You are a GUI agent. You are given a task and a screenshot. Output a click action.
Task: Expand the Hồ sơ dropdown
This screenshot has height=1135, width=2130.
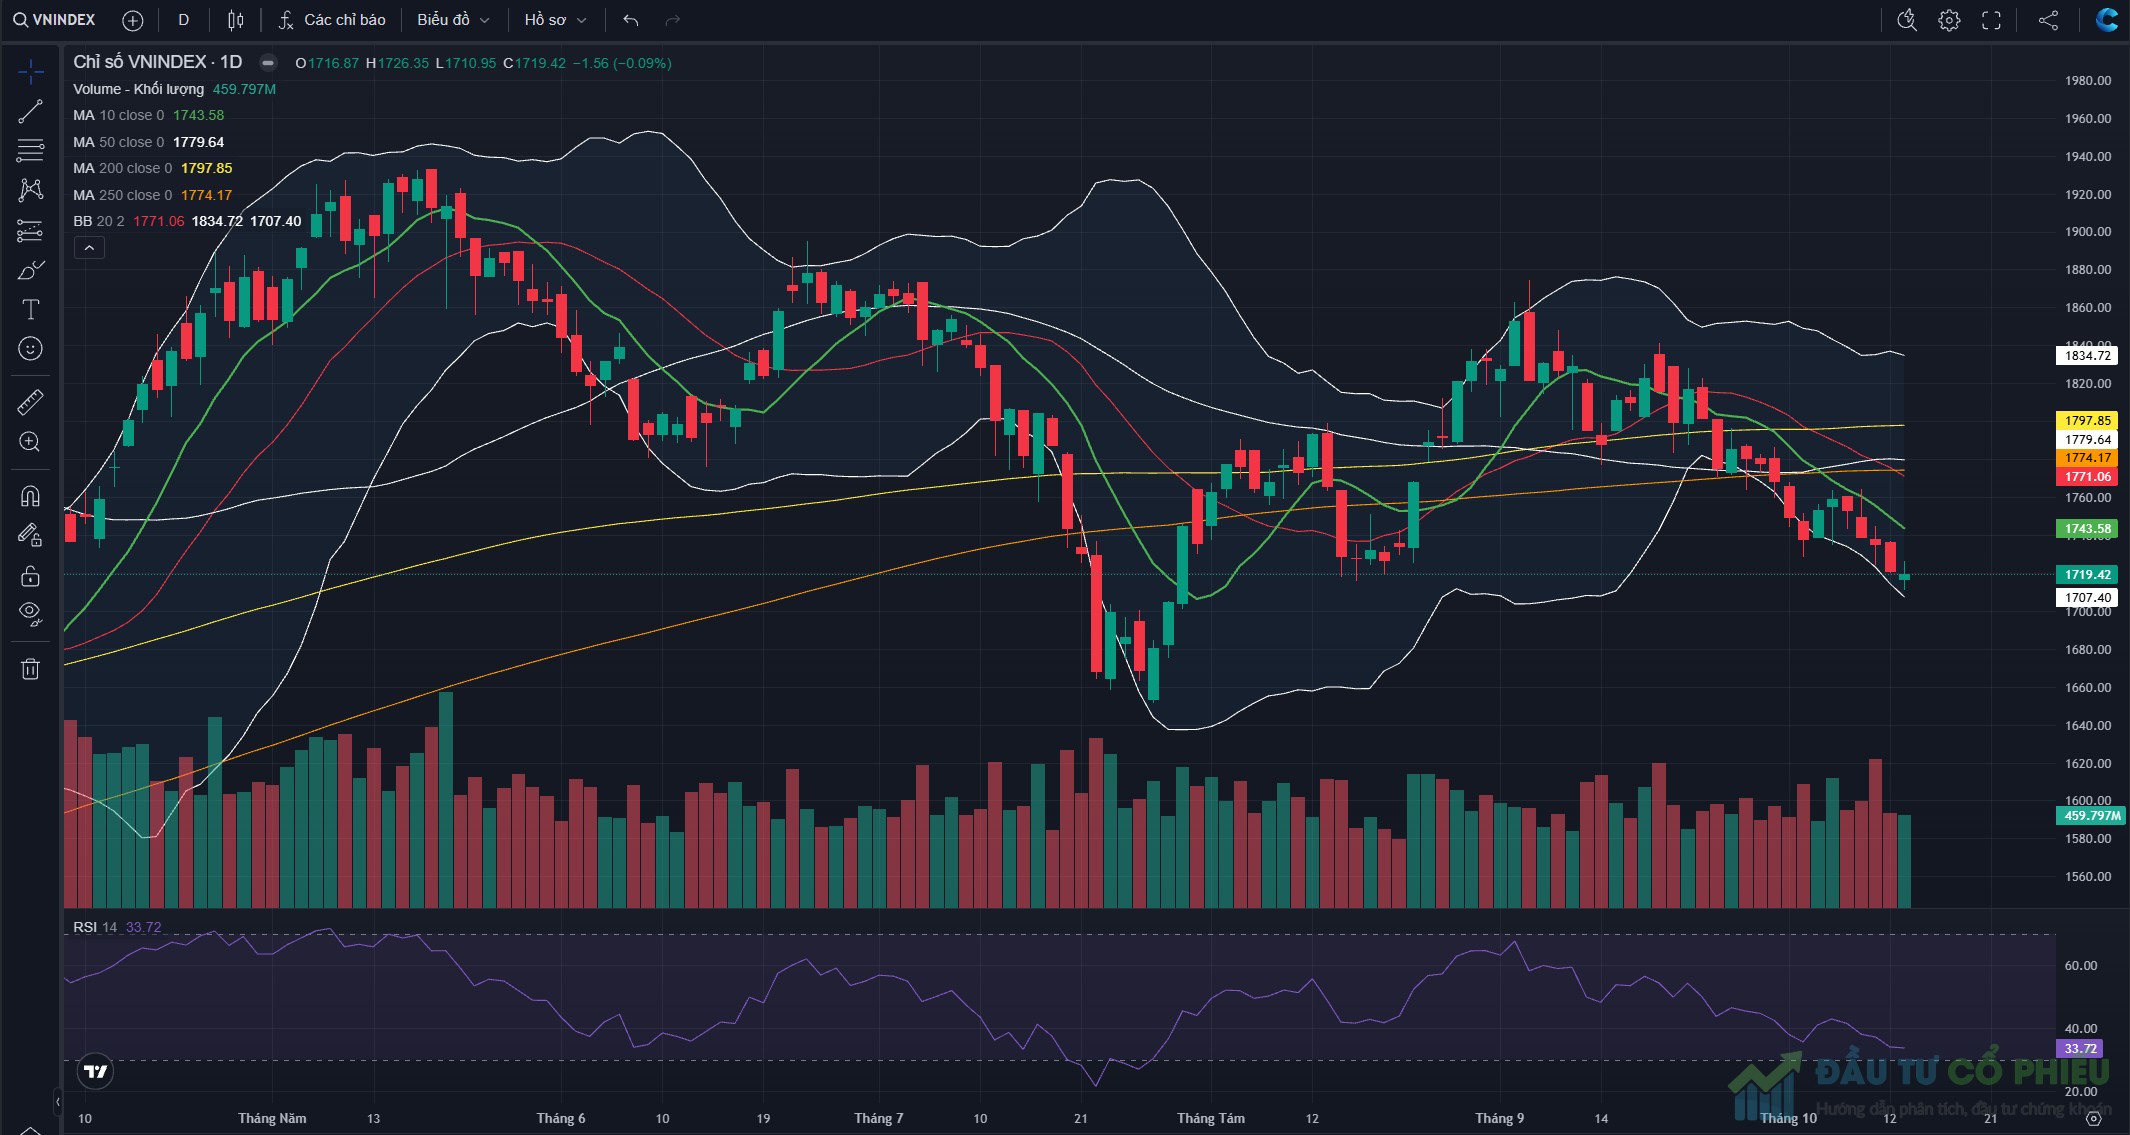pos(555,20)
